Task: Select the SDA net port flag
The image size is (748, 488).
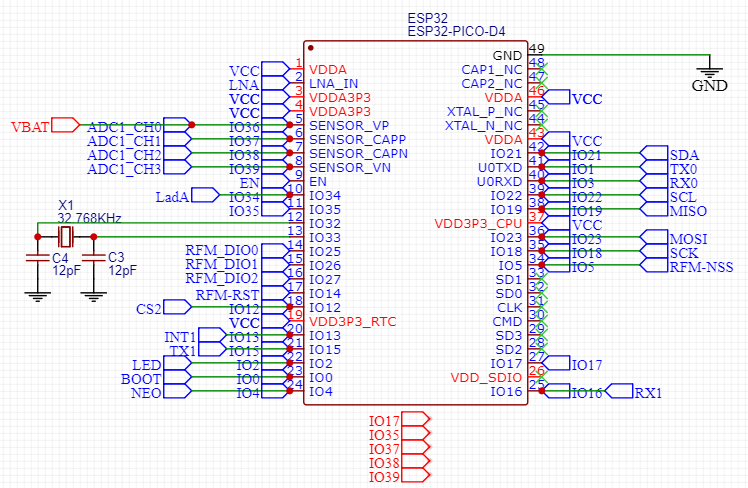Action: [x=654, y=153]
